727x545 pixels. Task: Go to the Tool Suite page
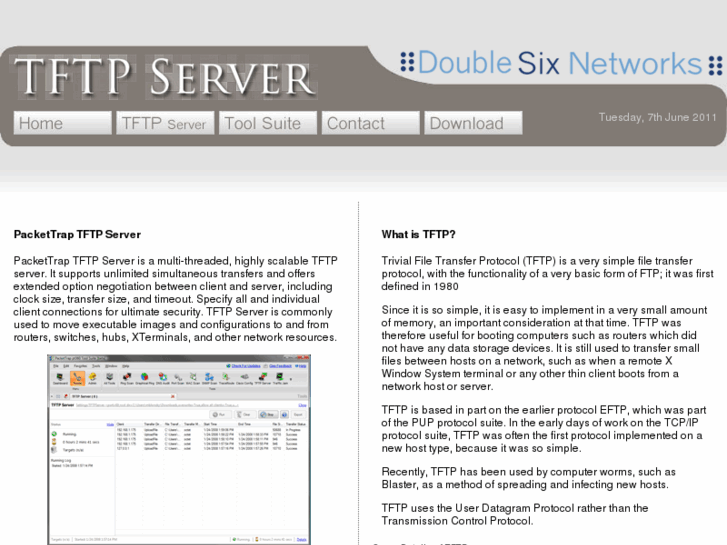[x=268, y=123]
